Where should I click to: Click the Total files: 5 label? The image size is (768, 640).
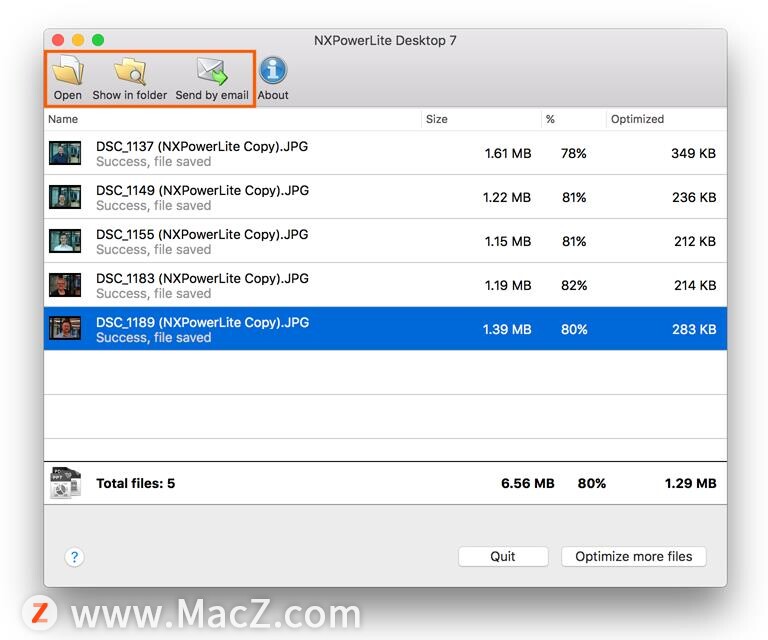136,483
